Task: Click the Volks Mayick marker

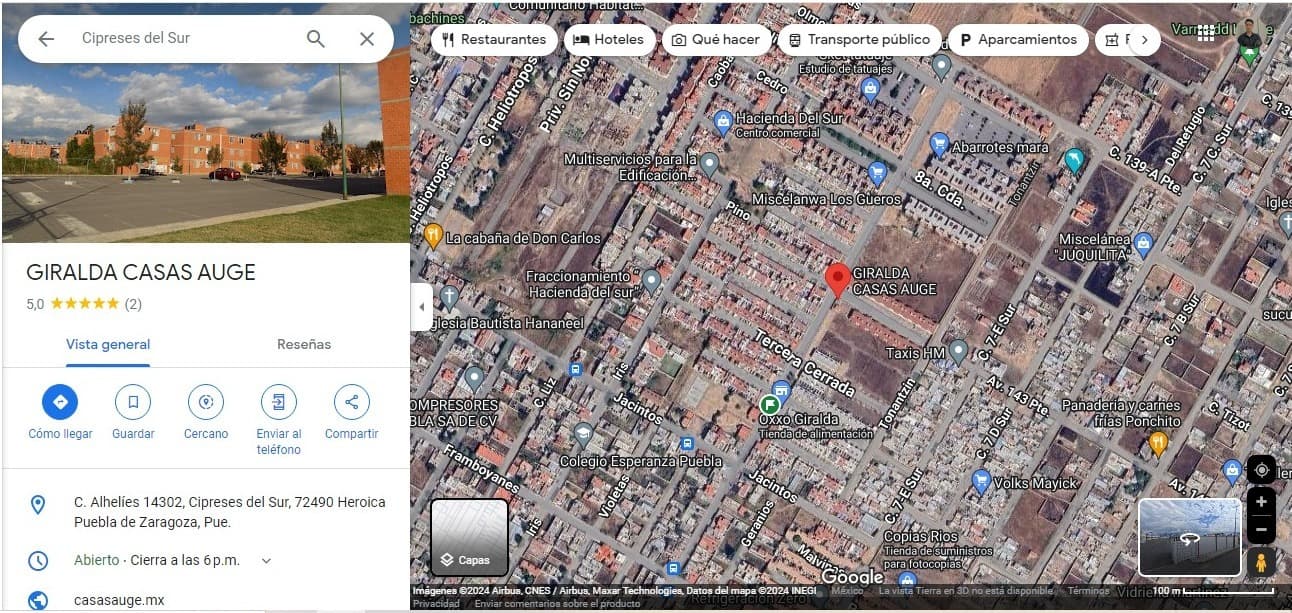Action: 981,482
